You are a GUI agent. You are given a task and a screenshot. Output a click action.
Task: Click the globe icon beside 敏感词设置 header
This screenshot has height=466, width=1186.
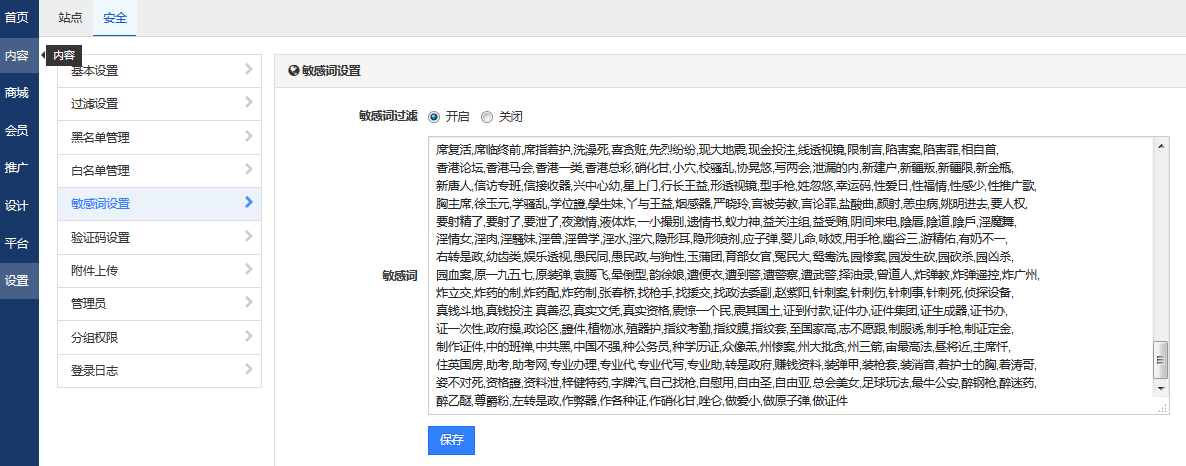(x=293, y=71)
